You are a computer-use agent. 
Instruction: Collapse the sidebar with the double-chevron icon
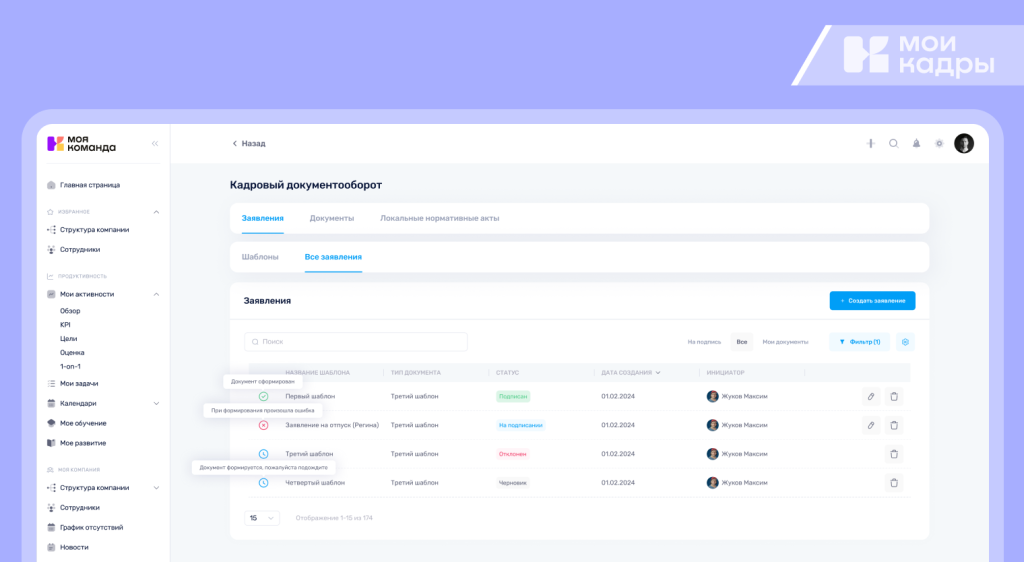click(155, 144)
